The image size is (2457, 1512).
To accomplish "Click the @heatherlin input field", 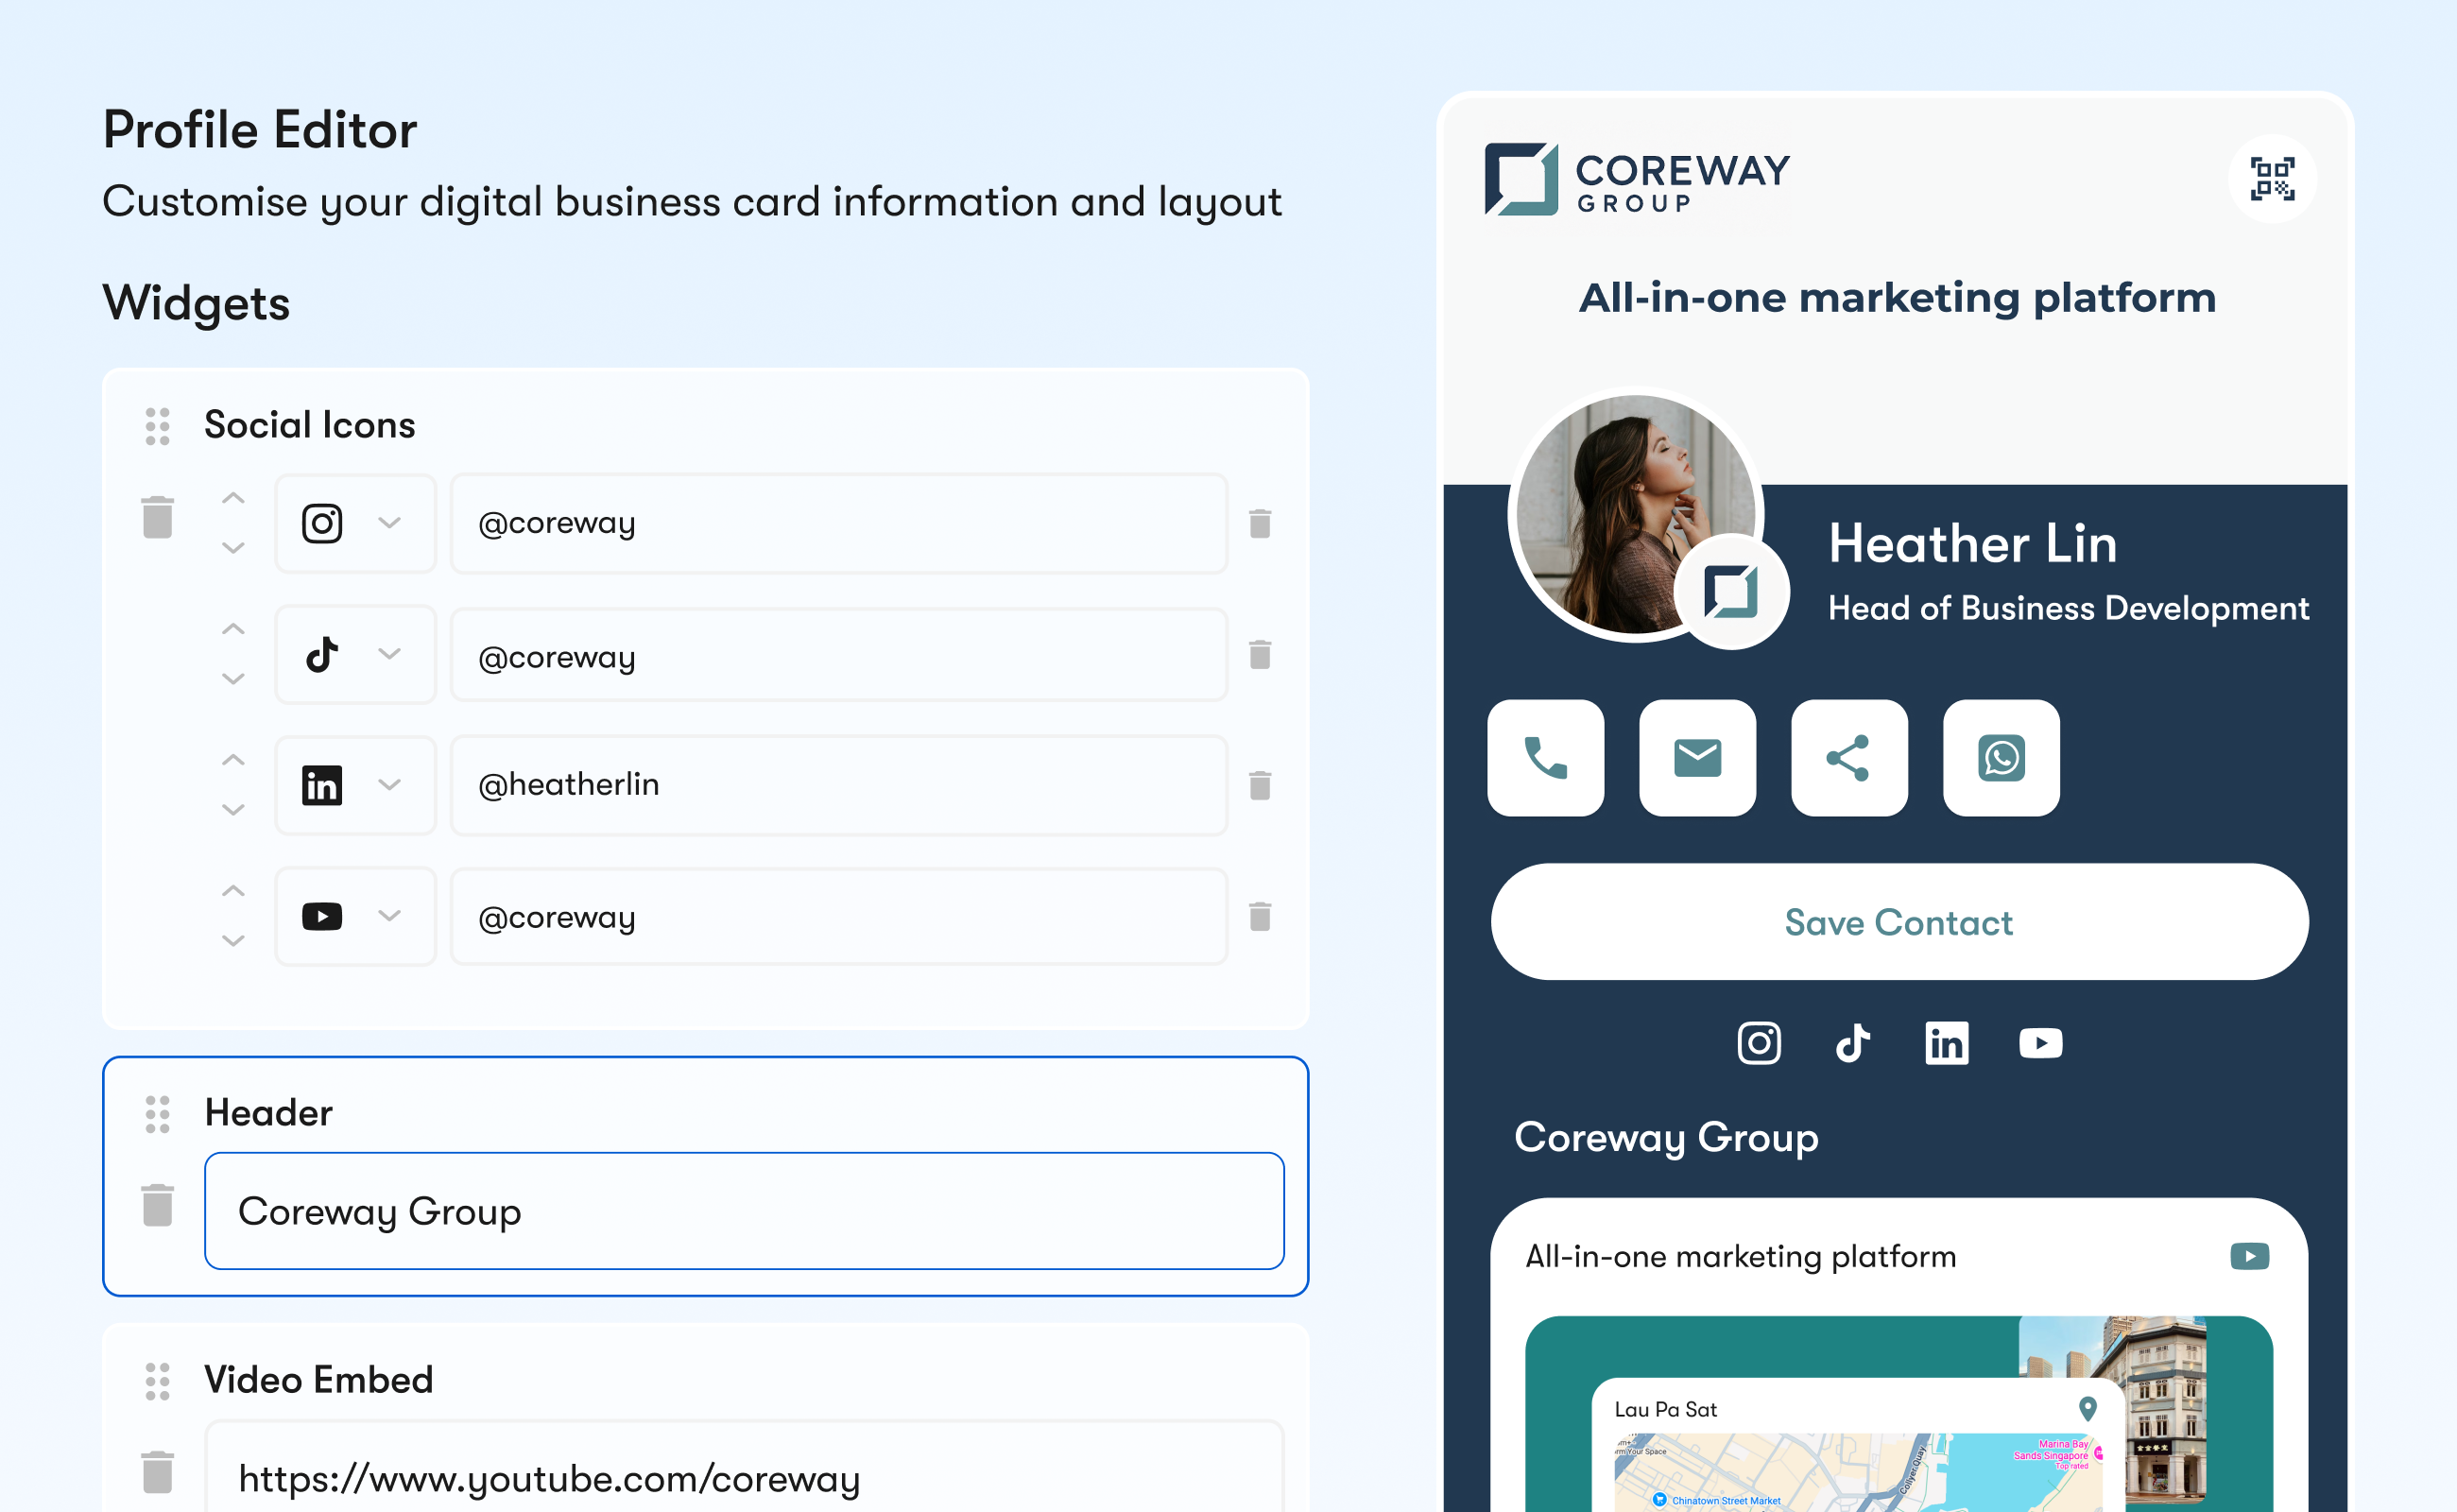I will 838,785.
